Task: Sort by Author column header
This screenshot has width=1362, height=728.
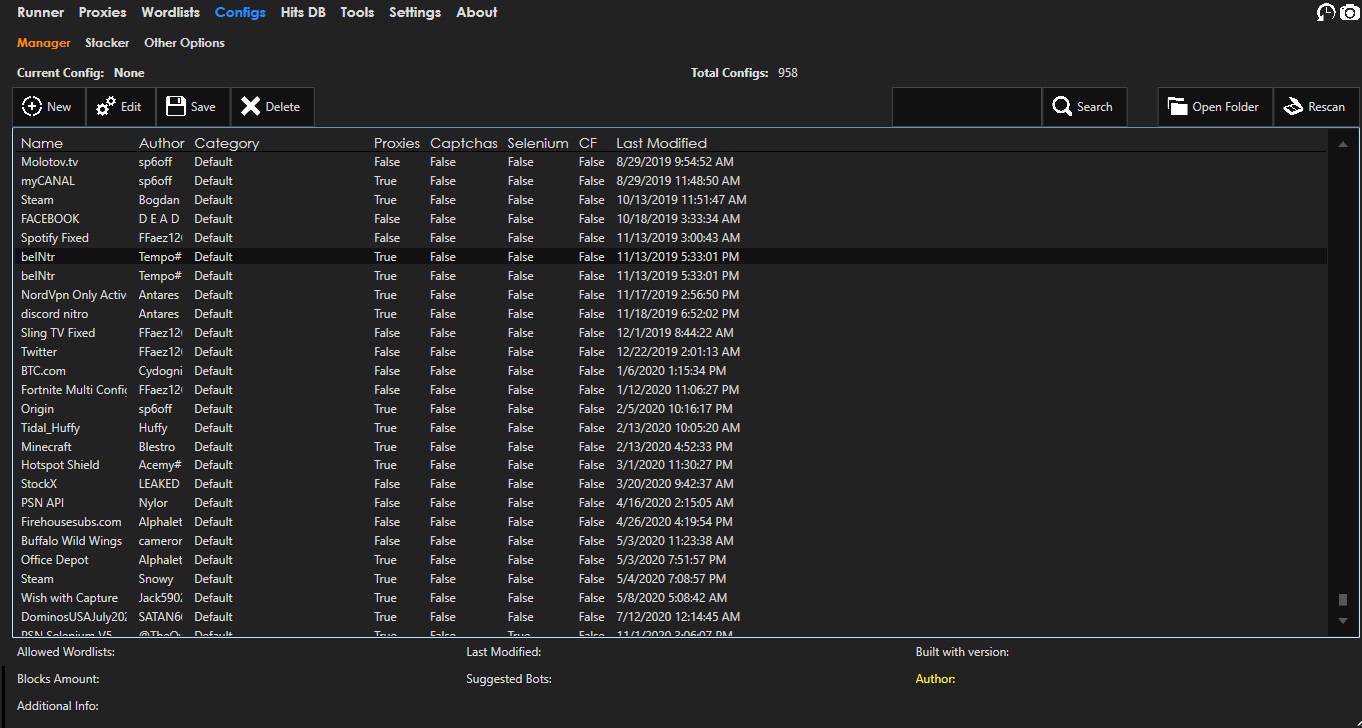Action: (162, 143)
